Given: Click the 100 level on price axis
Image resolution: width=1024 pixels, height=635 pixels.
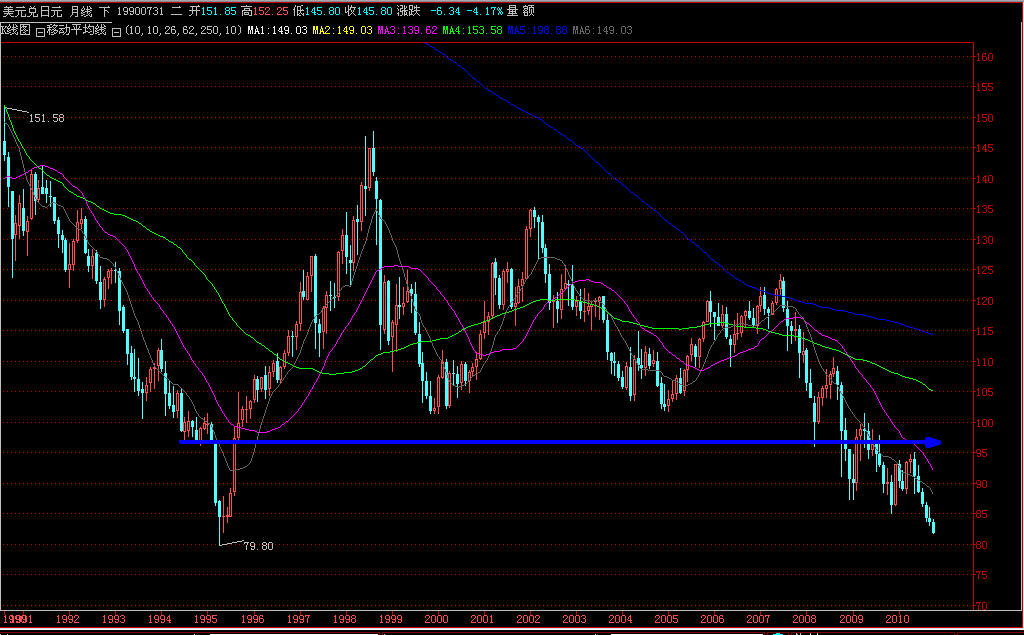Looking at the screenshot, I should pyautogui.click(x=984, y=423).
